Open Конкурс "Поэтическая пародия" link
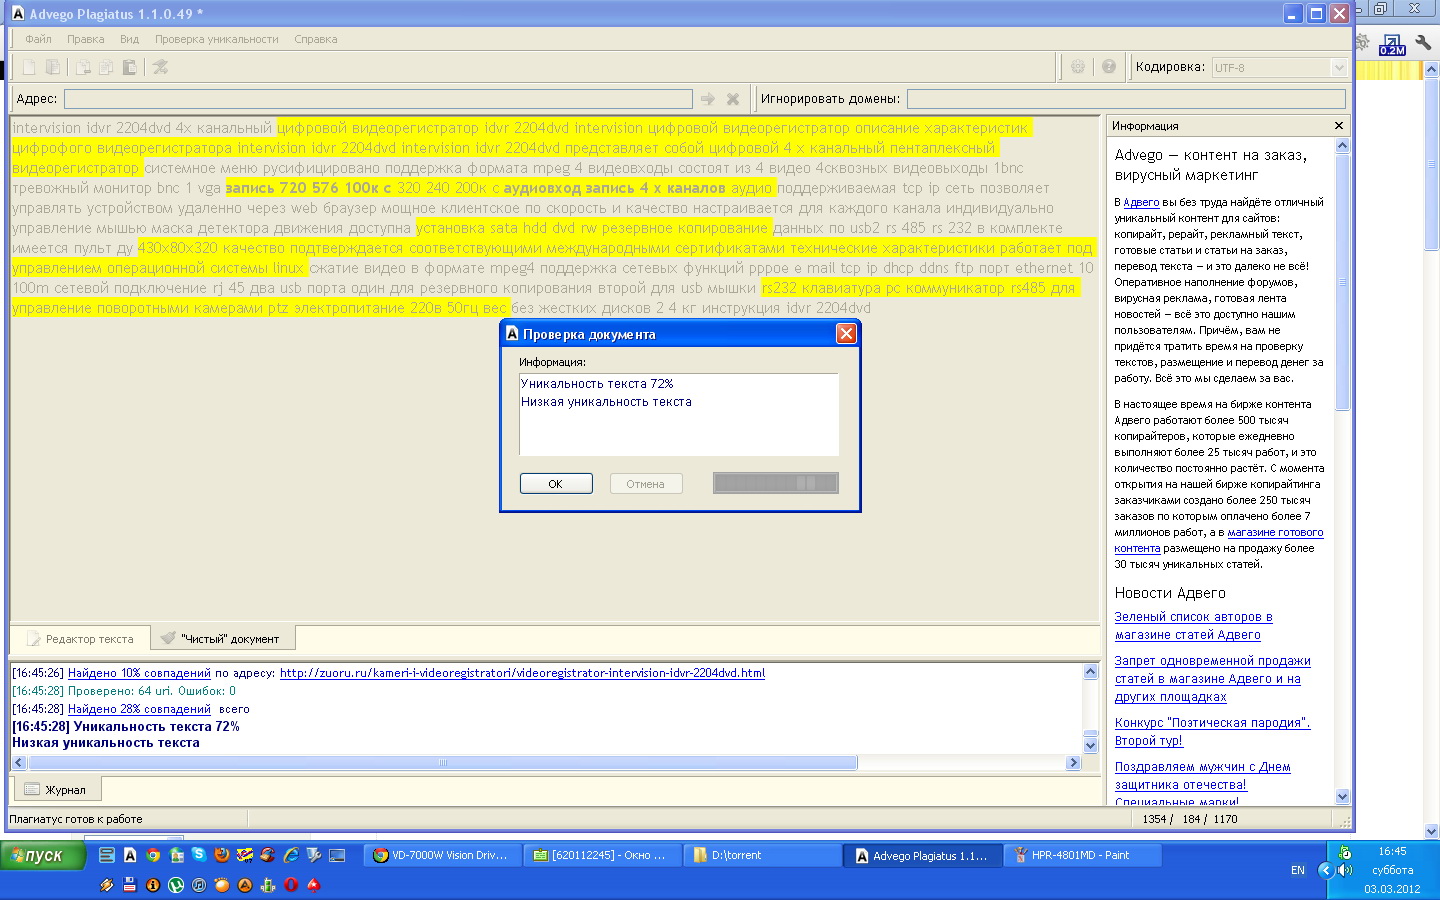This screenshot has width=1440, height=900. point(1212,732)
